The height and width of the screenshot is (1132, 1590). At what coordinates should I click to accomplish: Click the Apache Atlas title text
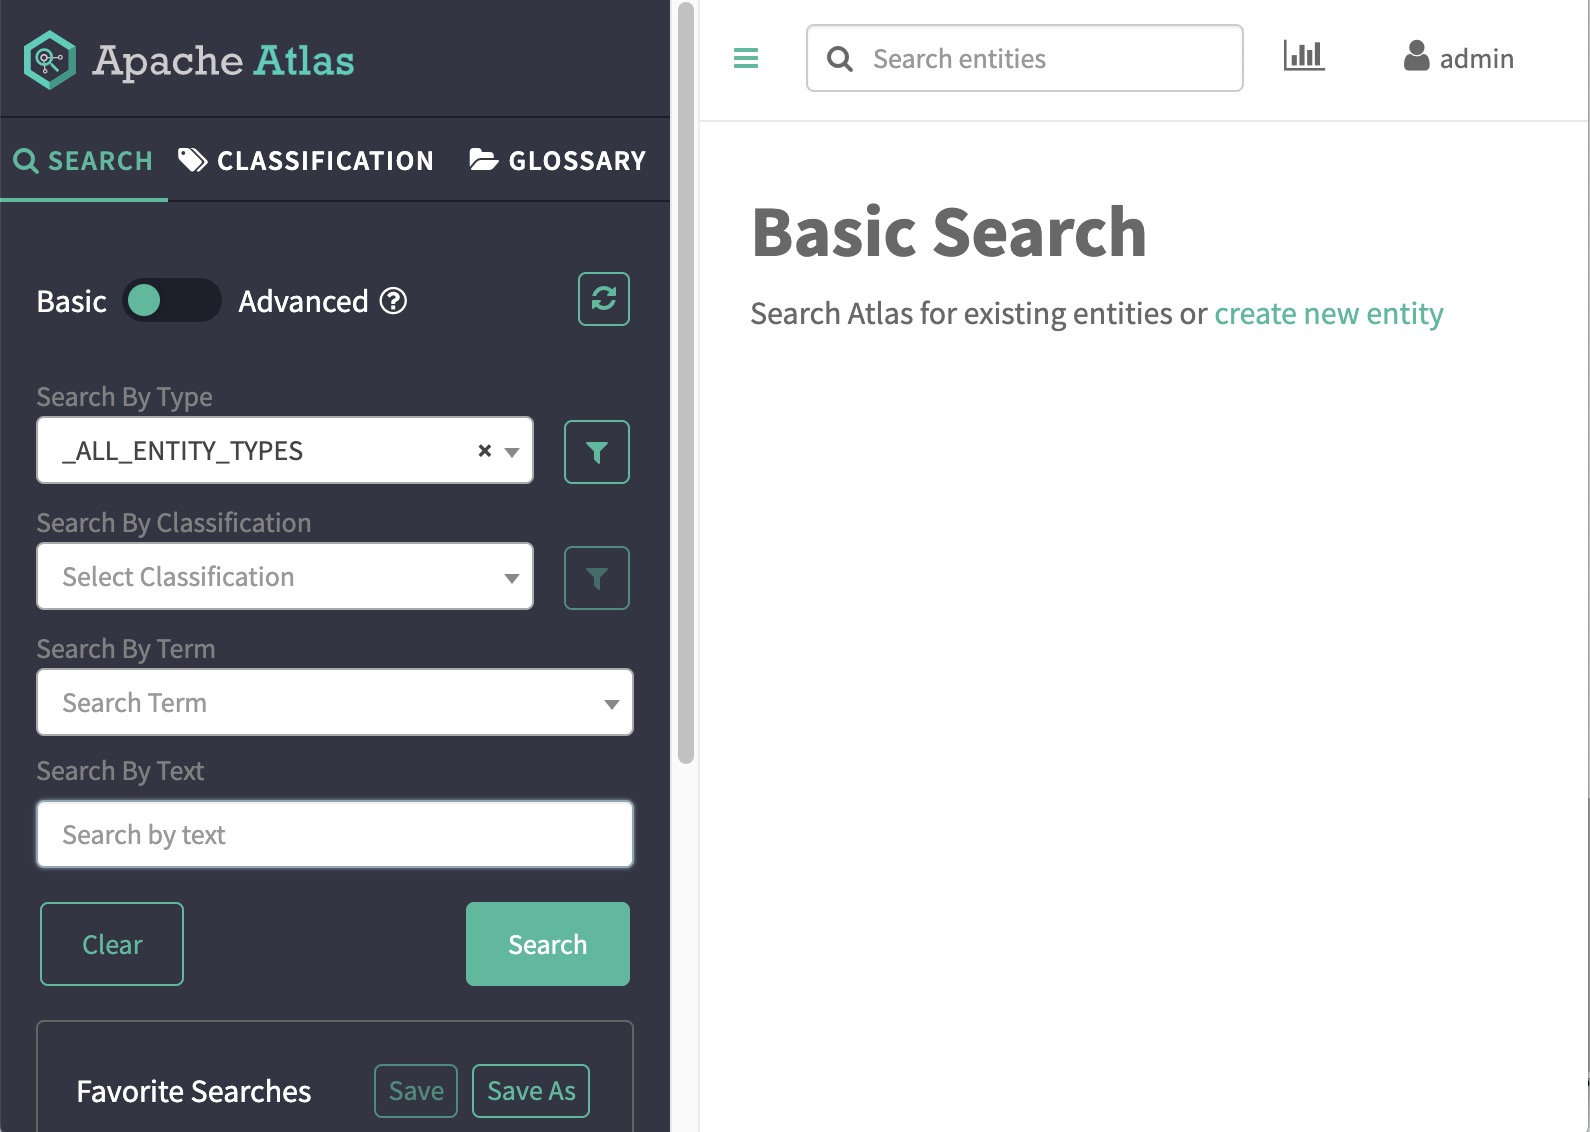click(223, 60)
